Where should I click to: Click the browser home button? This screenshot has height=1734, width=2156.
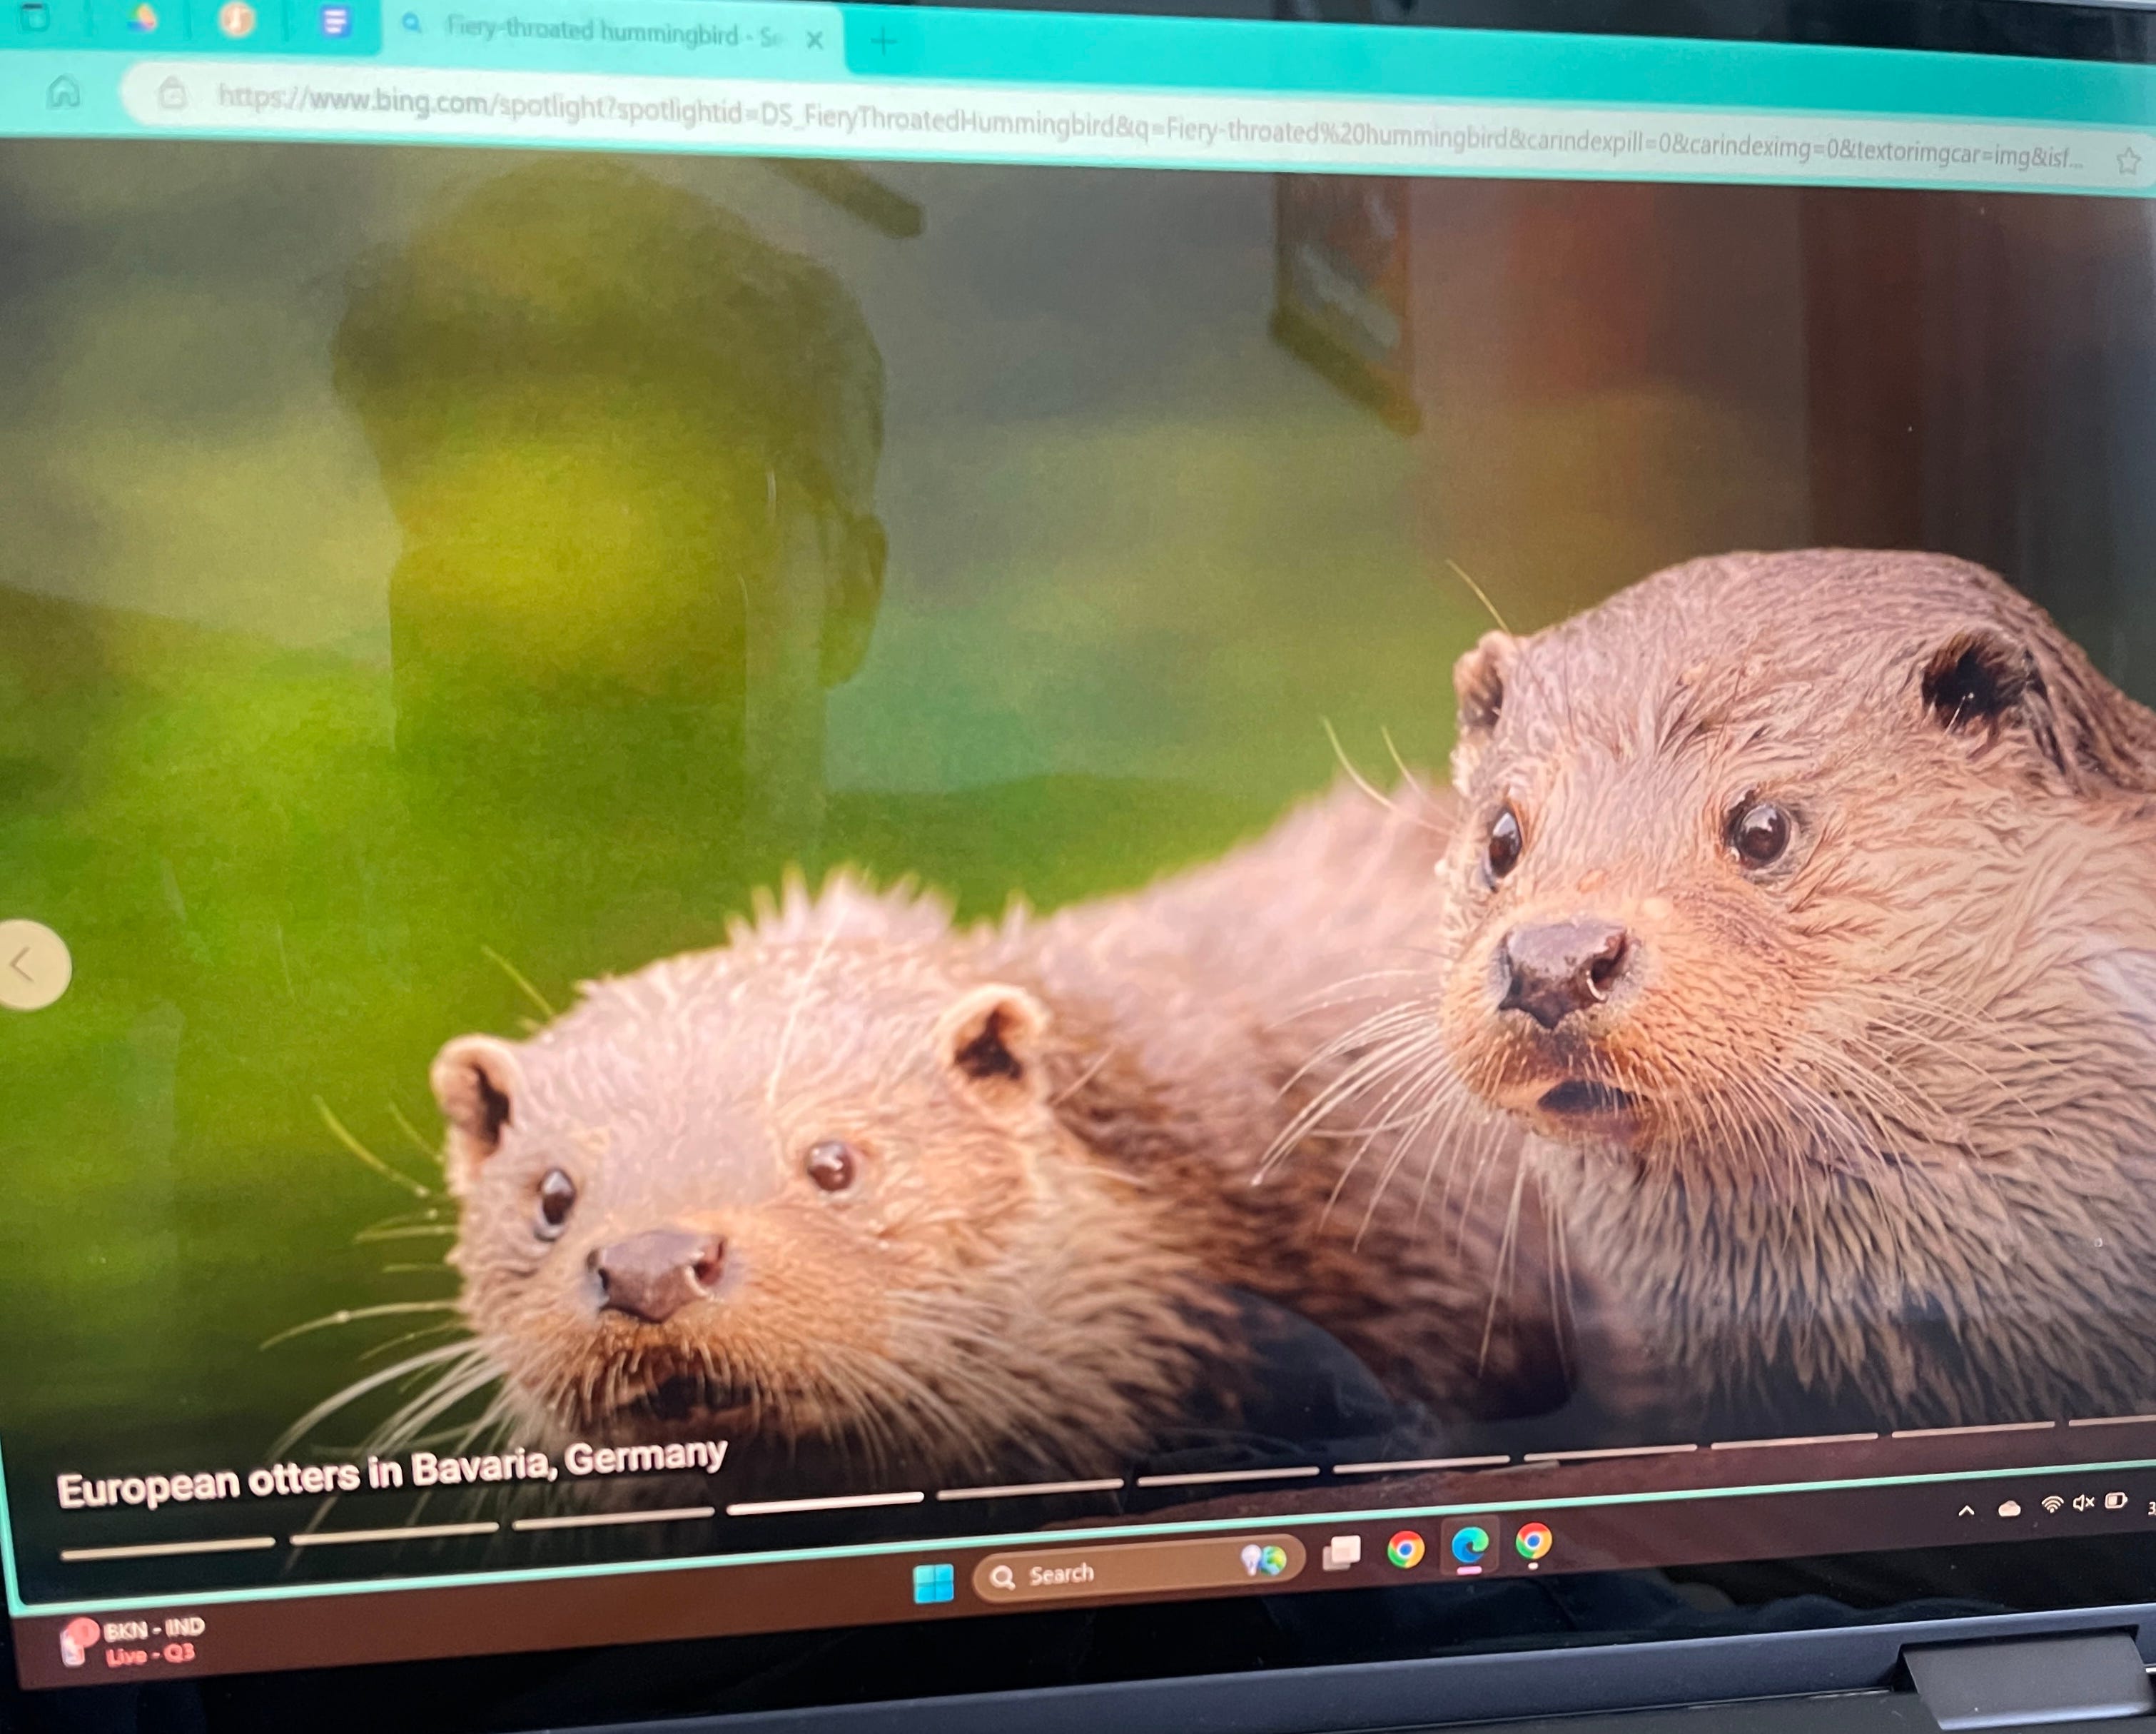[64, 93]
